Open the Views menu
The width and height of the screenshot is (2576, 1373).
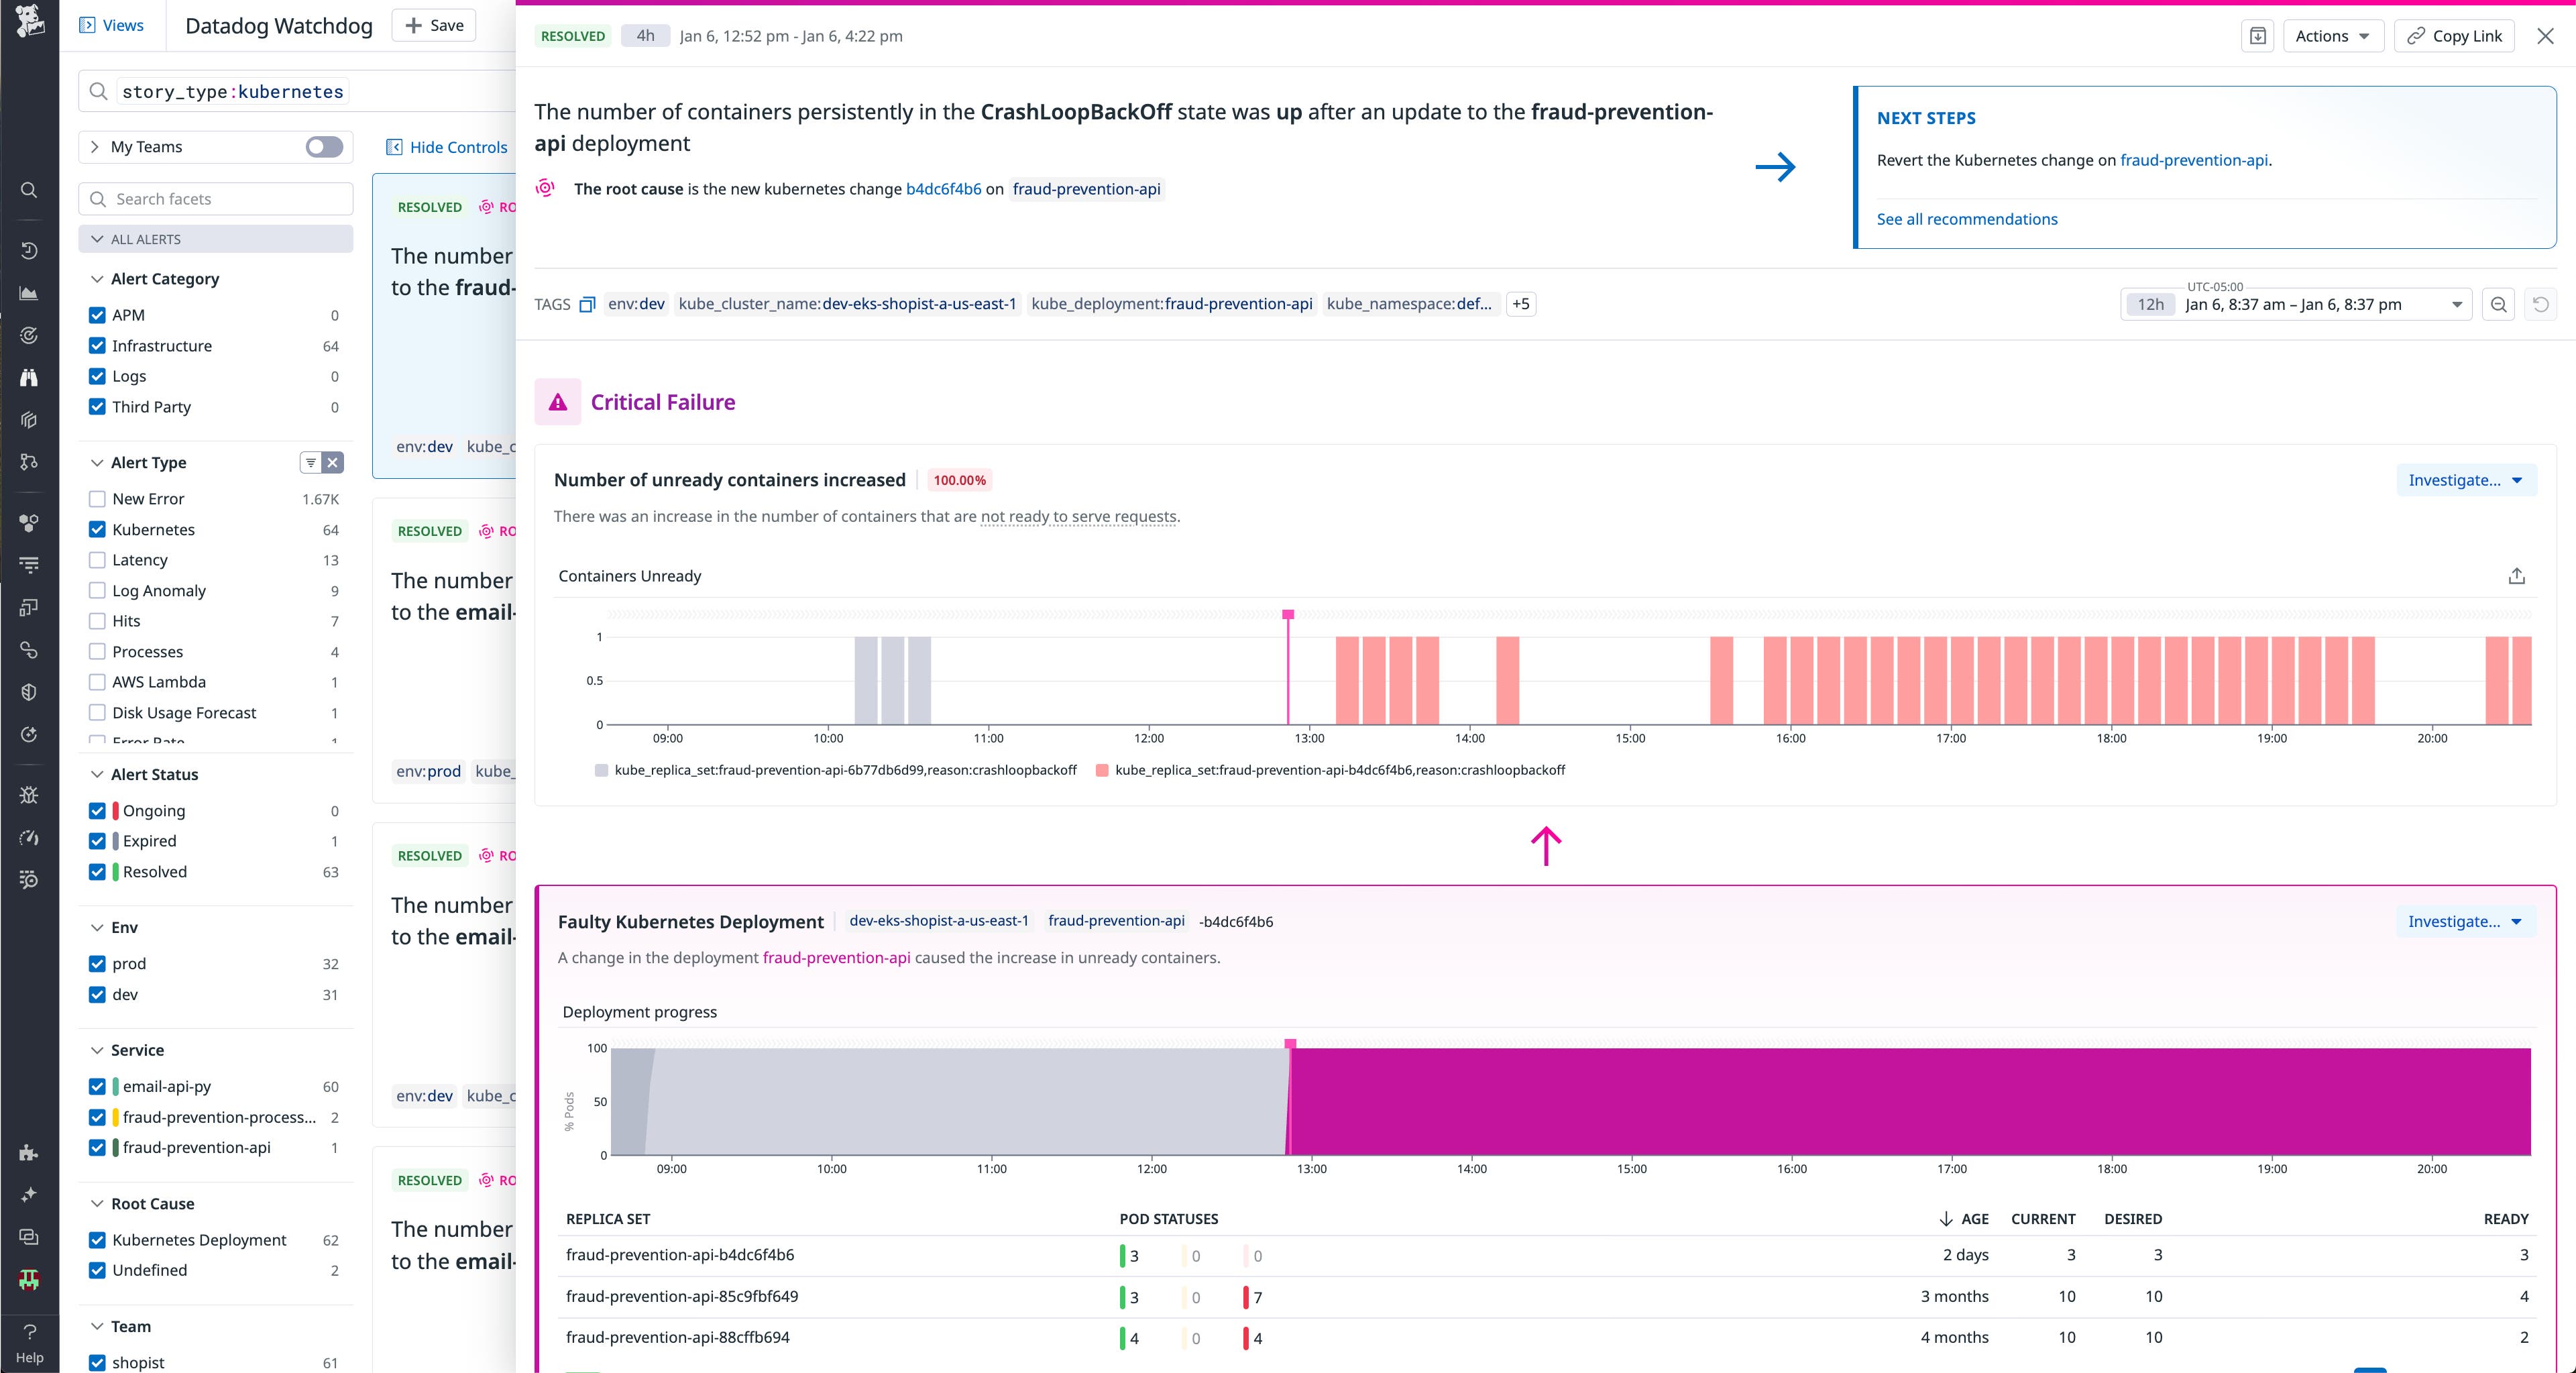(x=111, y=25)
